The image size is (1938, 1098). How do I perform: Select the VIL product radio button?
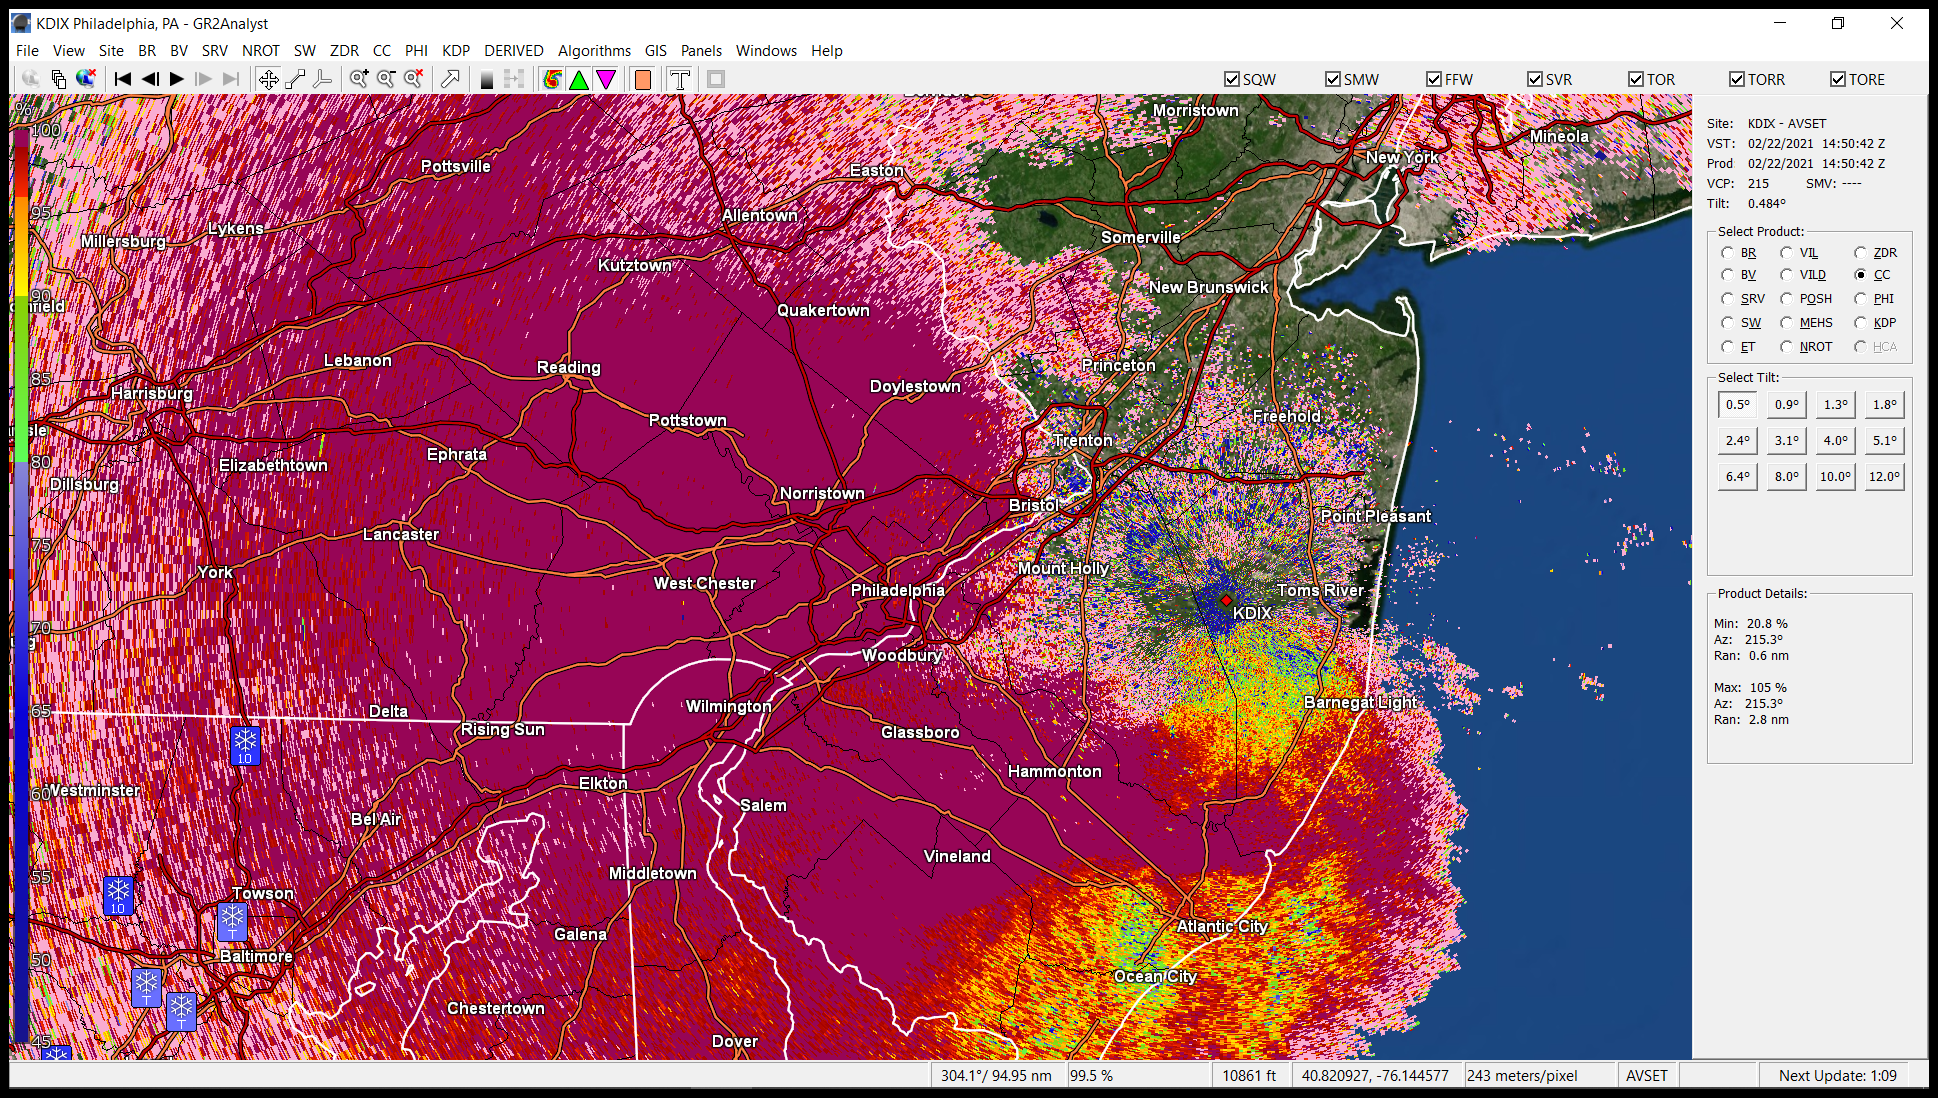click(1786, 253)
